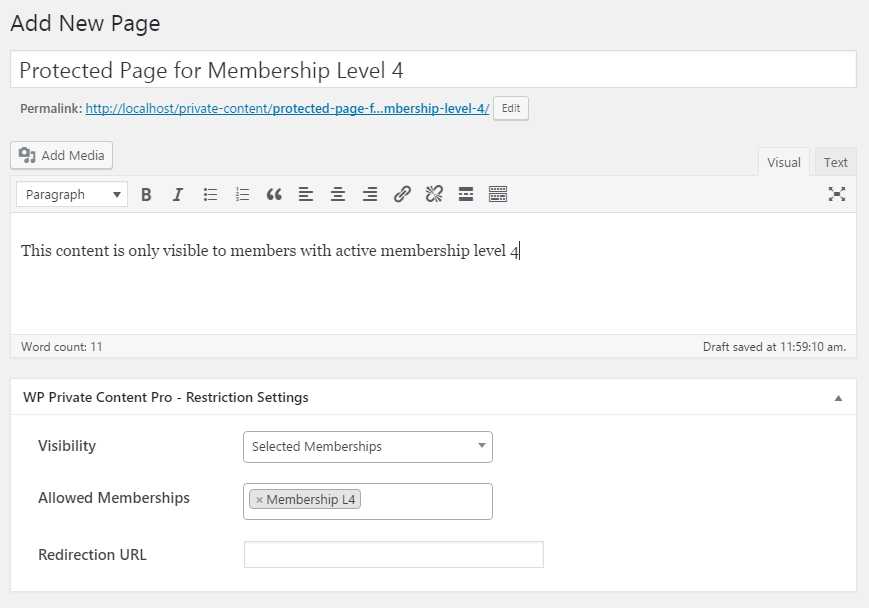This screenshot has width=869, height=608.
Task: Insert Read More tag
Action: tap(466, 195)
